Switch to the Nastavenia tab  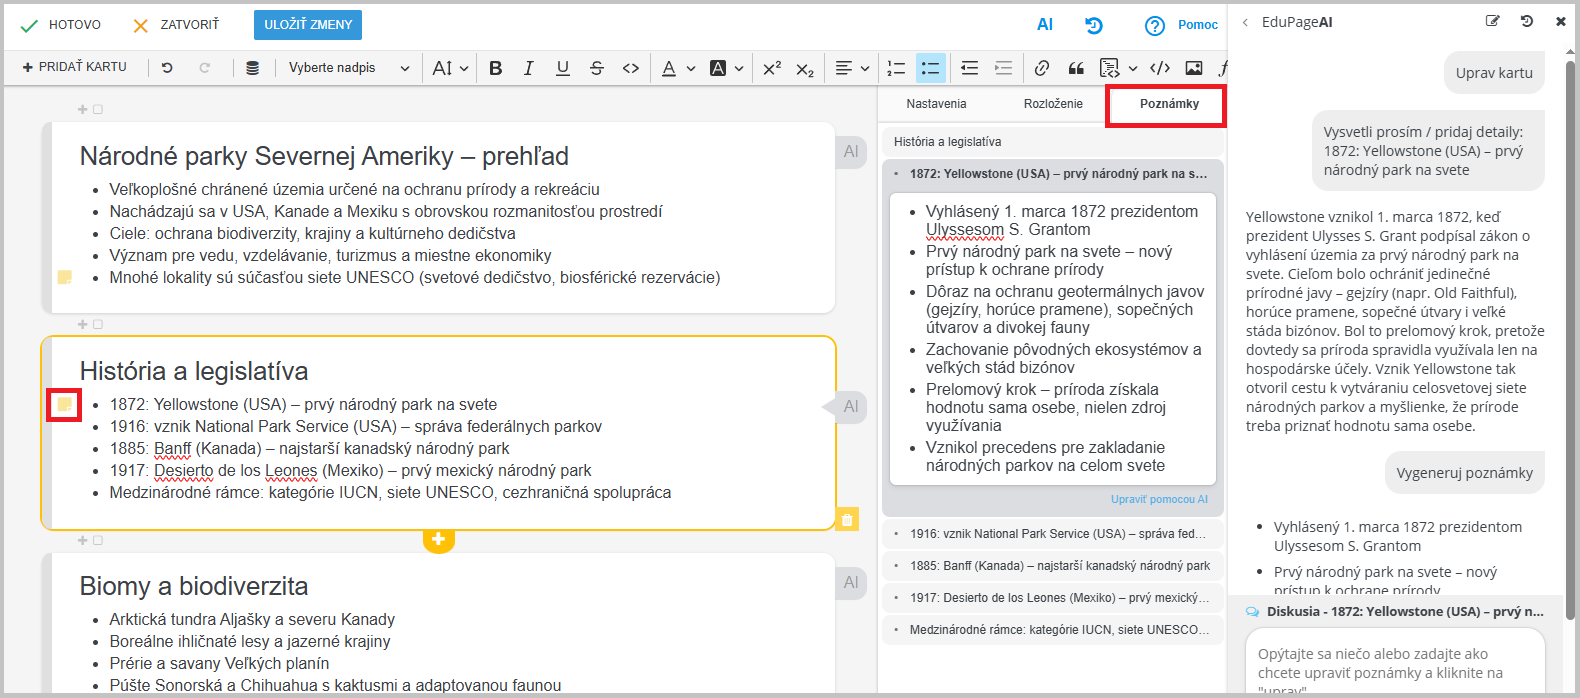[936, 104]
